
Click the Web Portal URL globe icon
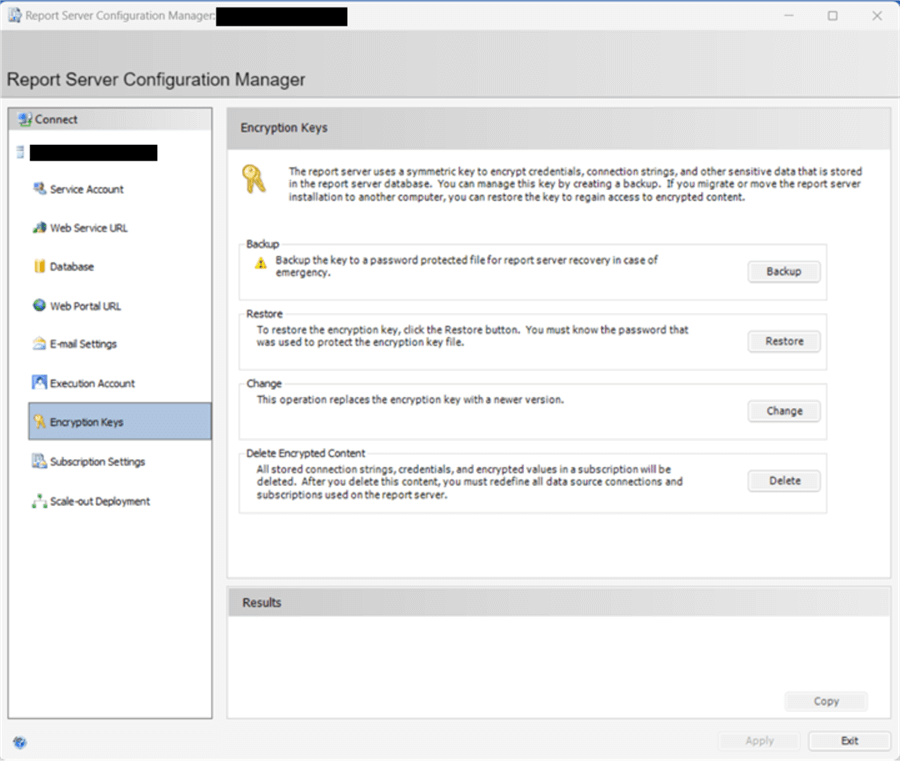(x=40, y=305)
